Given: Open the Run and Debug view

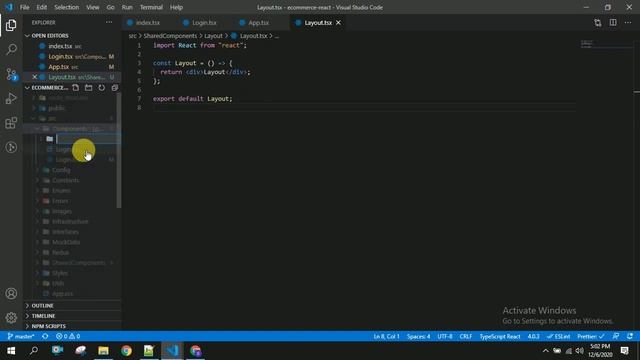Looking at the screenshot, I should pyautogui.click(x=11, y=98).
